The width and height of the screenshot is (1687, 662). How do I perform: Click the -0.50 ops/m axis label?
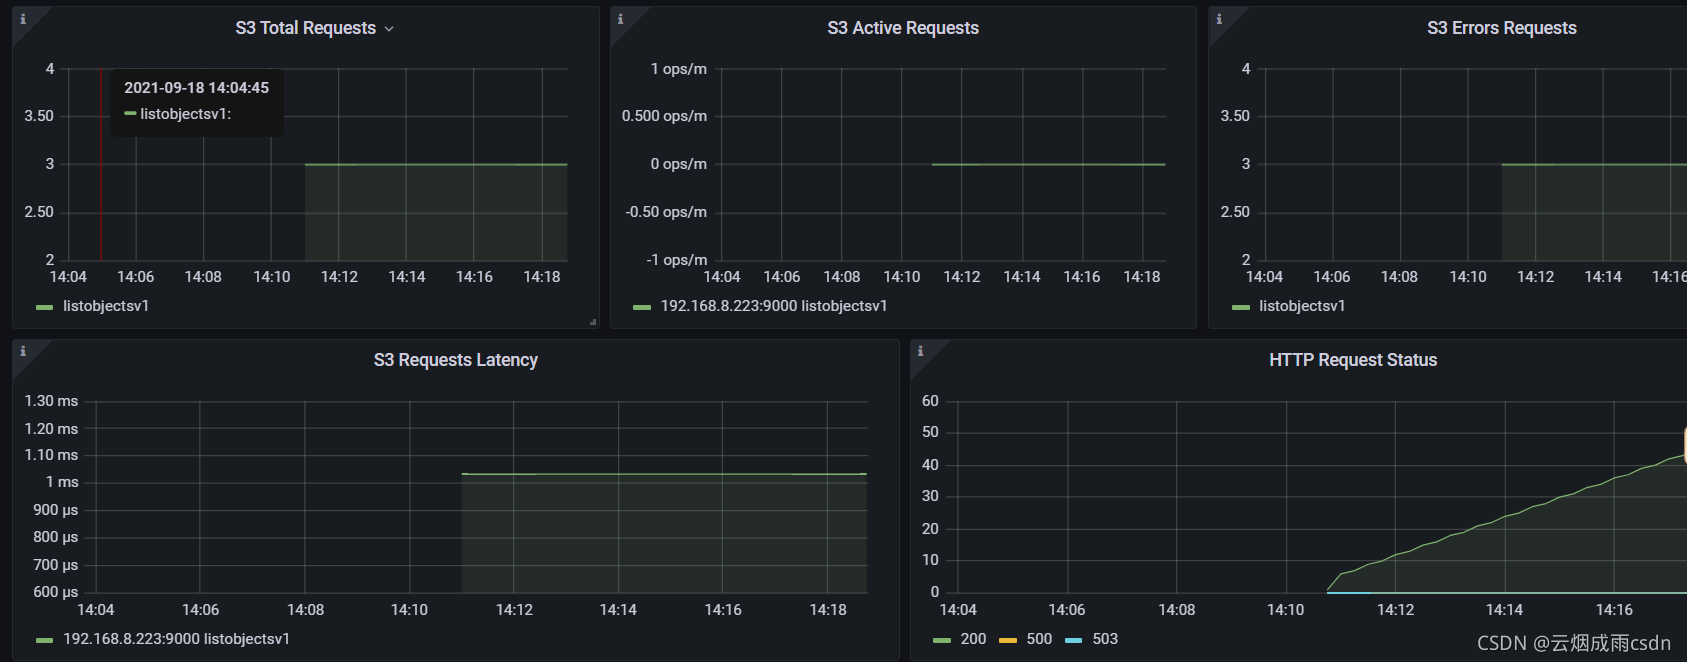point(666,212)
